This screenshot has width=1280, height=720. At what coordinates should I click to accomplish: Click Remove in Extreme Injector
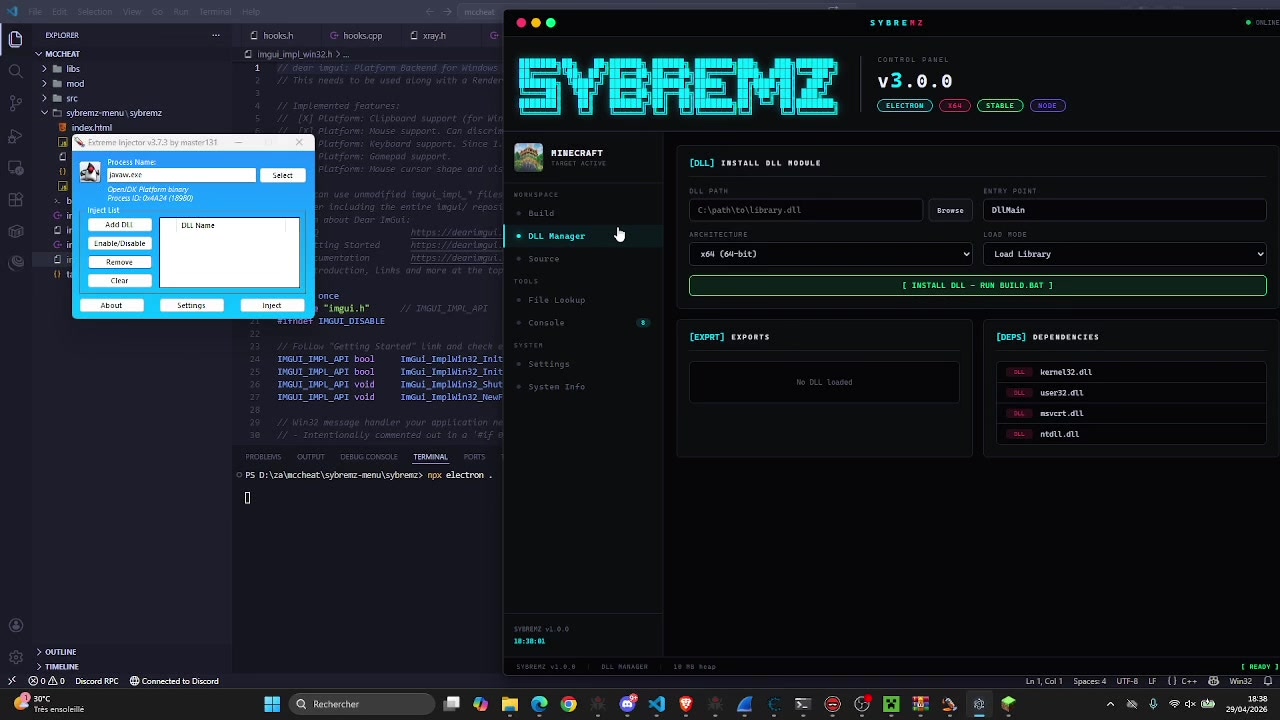(x=119, y=262)
